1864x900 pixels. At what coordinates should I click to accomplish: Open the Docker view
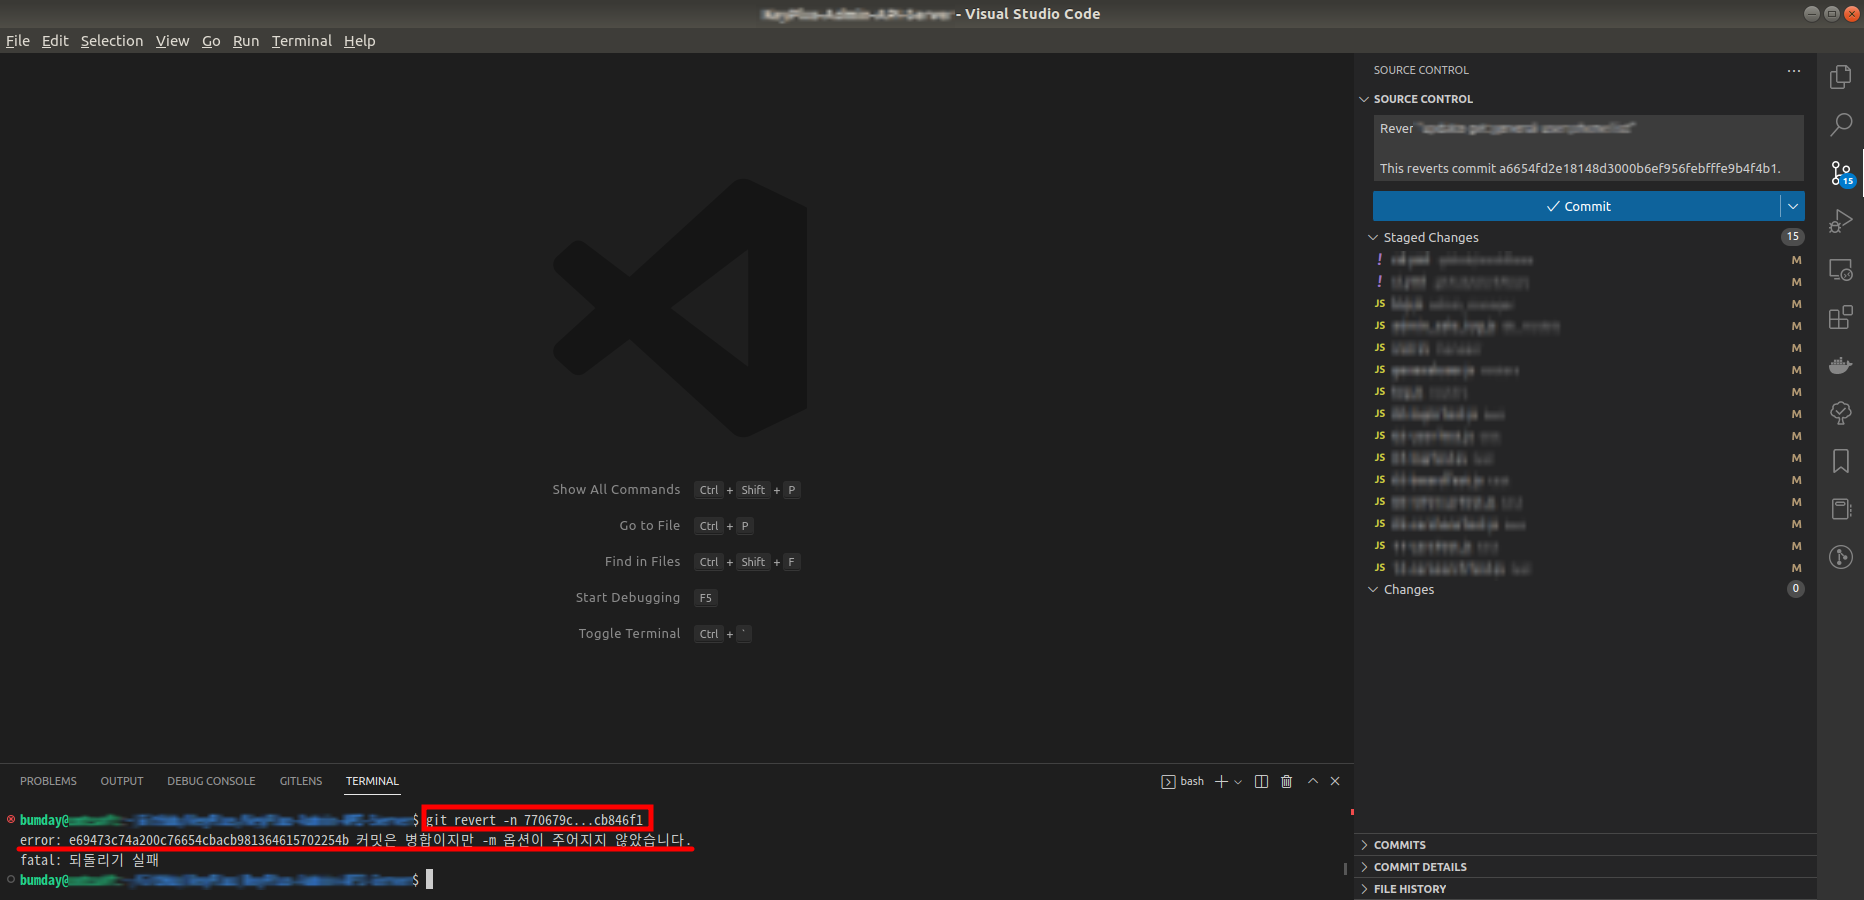1840,365
